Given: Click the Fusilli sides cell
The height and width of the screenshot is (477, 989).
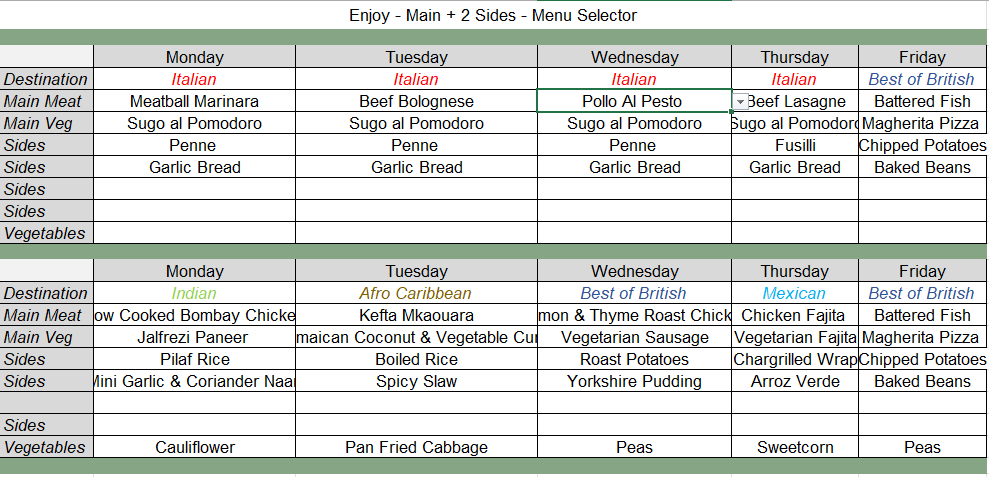Looking at the screenshot, I should 794,145.
